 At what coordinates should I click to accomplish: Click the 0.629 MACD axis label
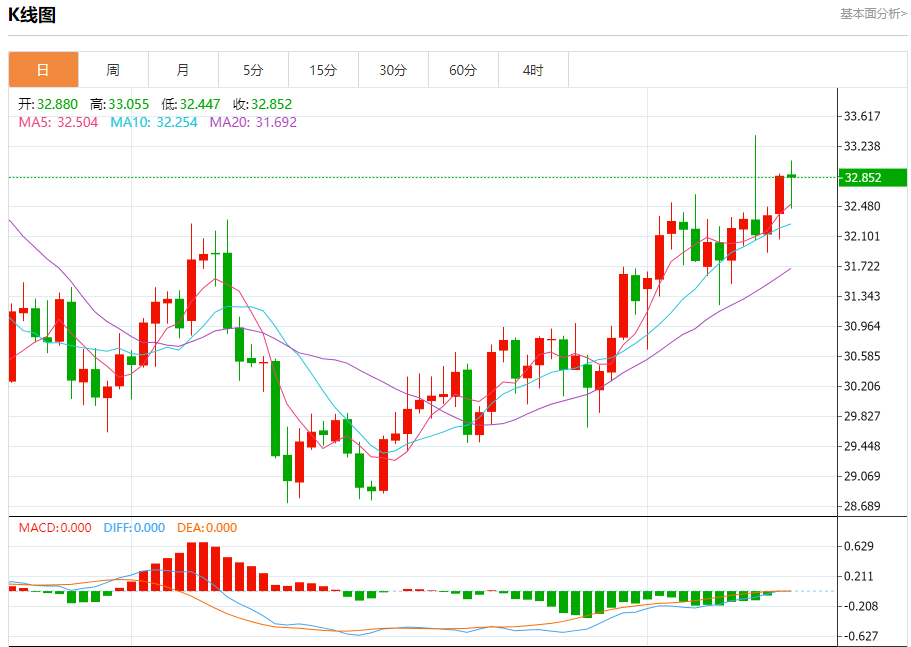(x=859, y=546)
